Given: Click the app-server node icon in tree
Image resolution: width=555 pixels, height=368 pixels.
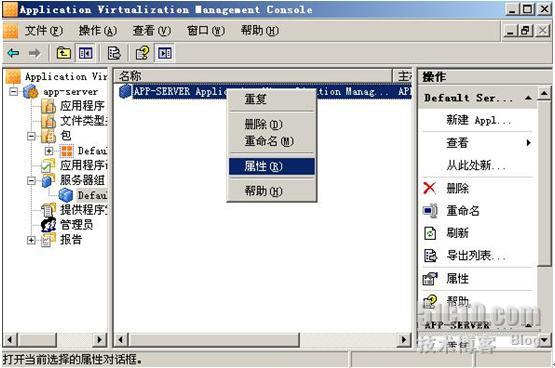Looking at the screenshot, I should coord(31,91).
